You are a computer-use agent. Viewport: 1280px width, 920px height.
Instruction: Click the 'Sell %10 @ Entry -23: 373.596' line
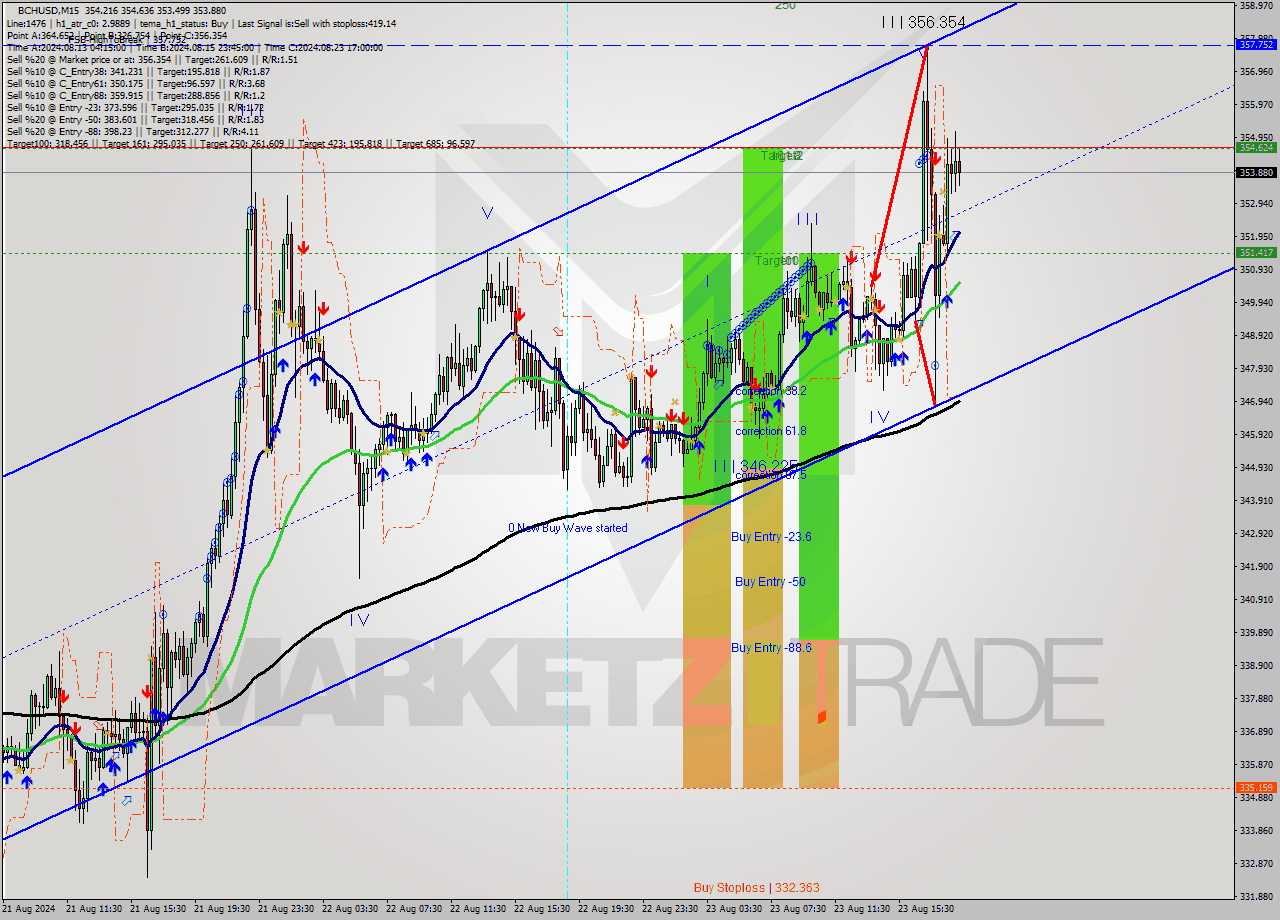135,107
